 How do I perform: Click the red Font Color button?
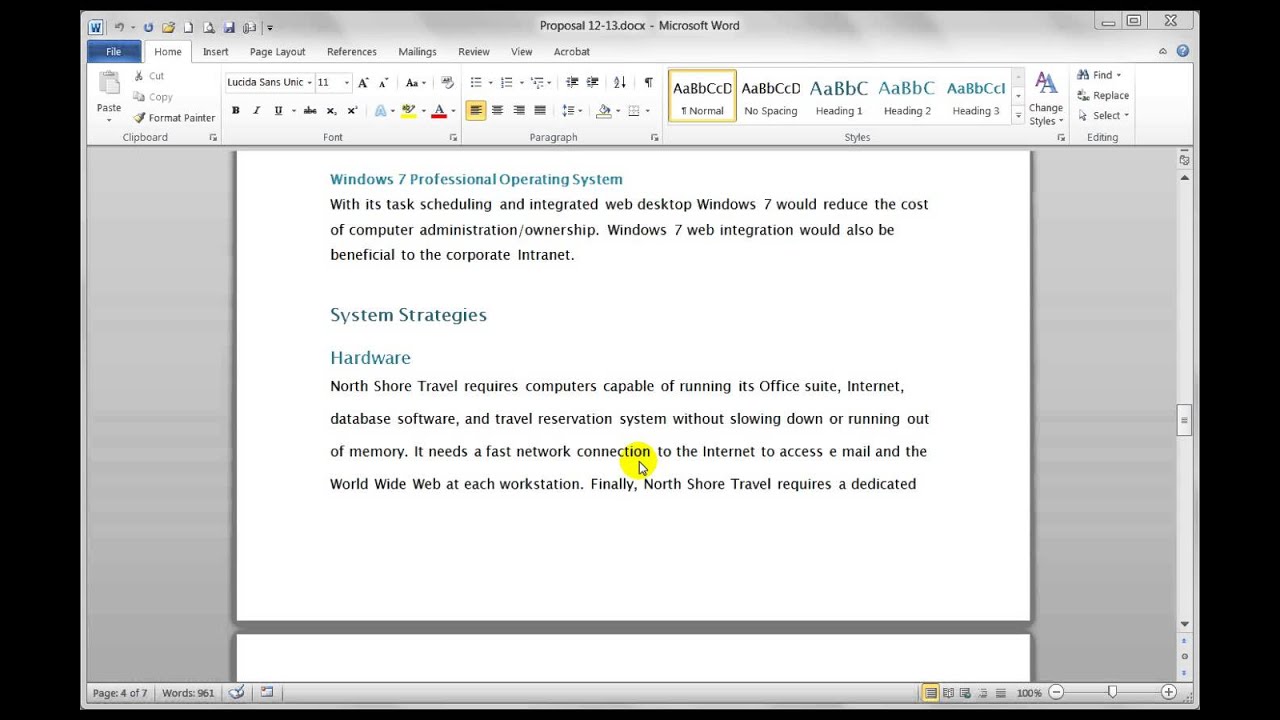(438, 111)
